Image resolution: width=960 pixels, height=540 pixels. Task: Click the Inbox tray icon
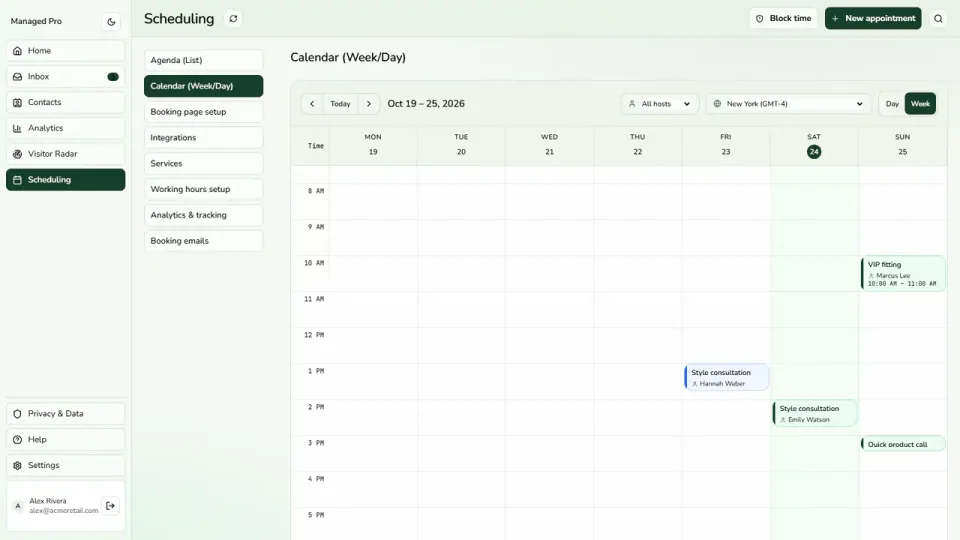[17, 77]
